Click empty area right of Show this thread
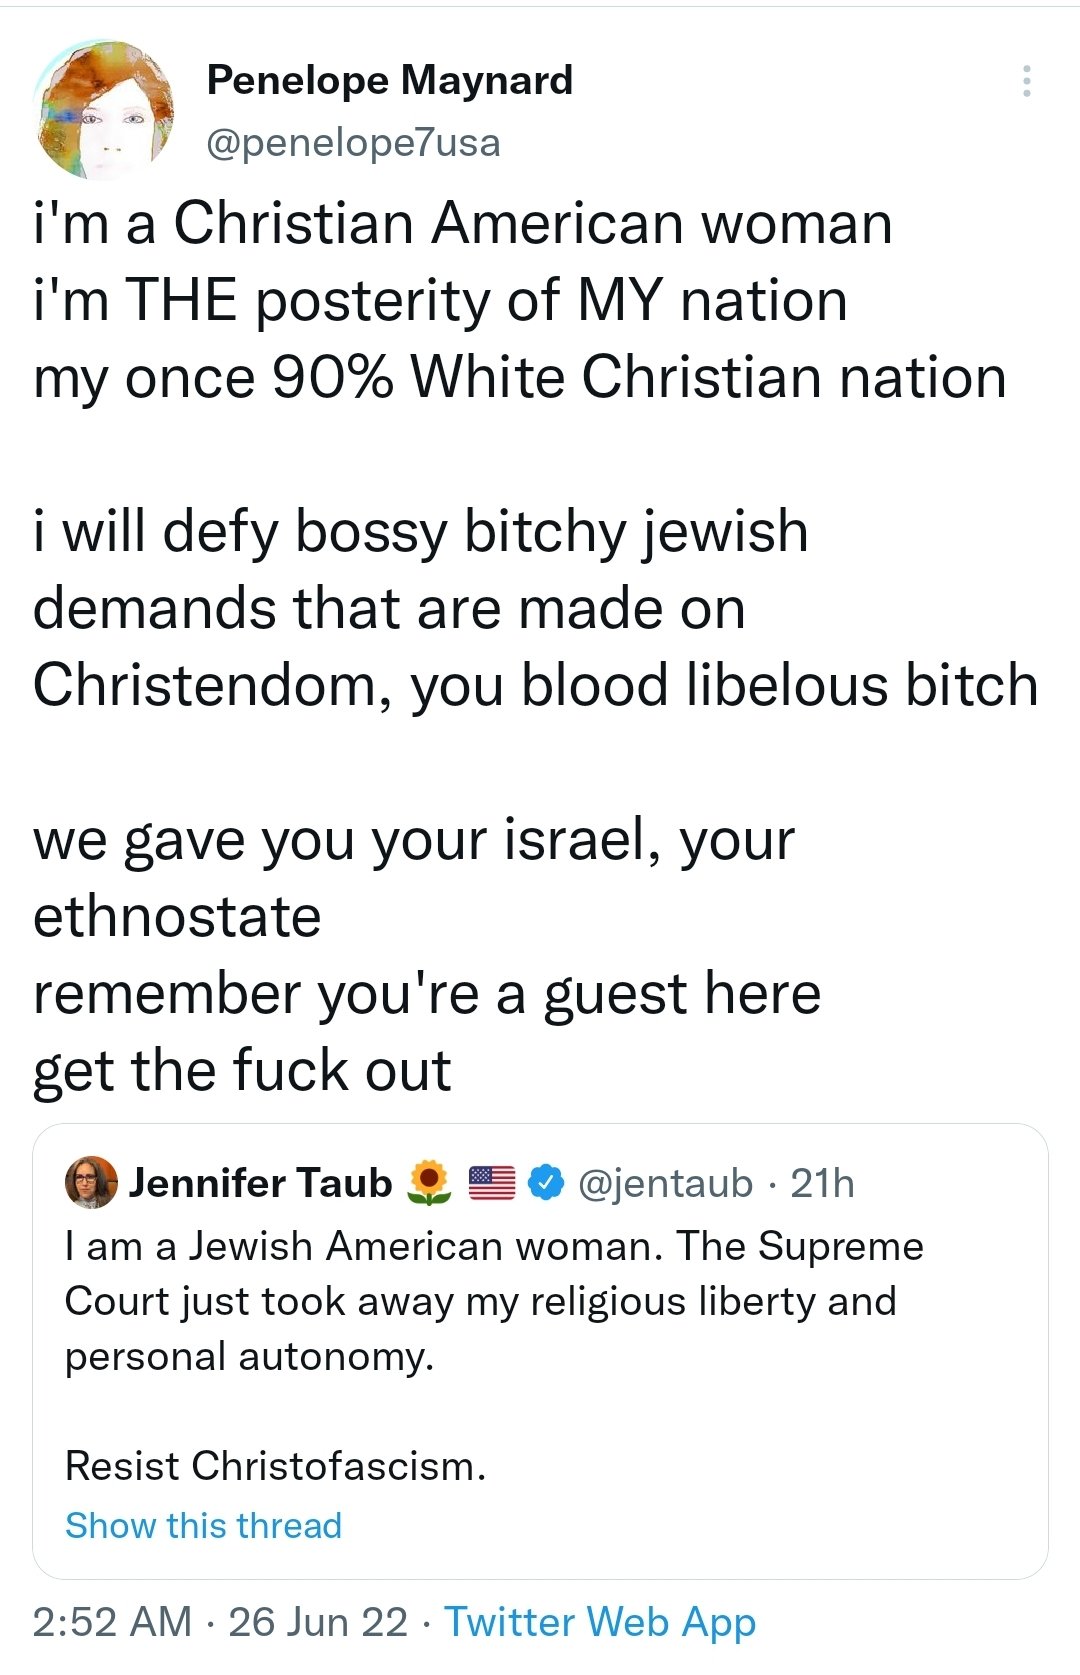This screenshot has height=1675, width=1080. [x=700, y=1525]
